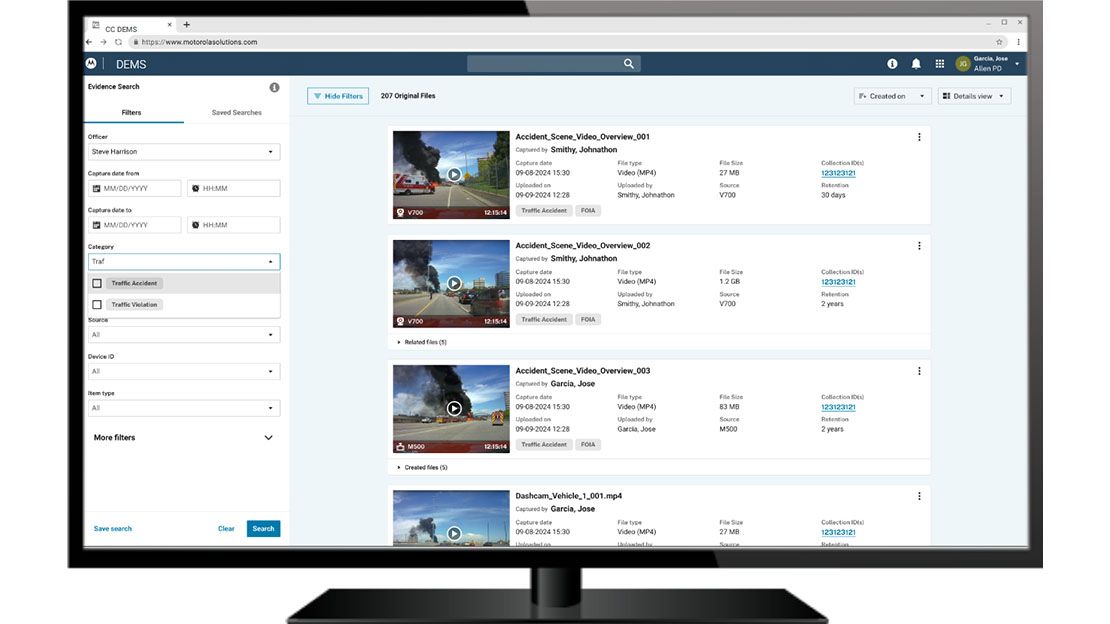The width and height of the screenshot is (1110, 624).
Task: Click the Hide Filters button
Action: [338, 96]
